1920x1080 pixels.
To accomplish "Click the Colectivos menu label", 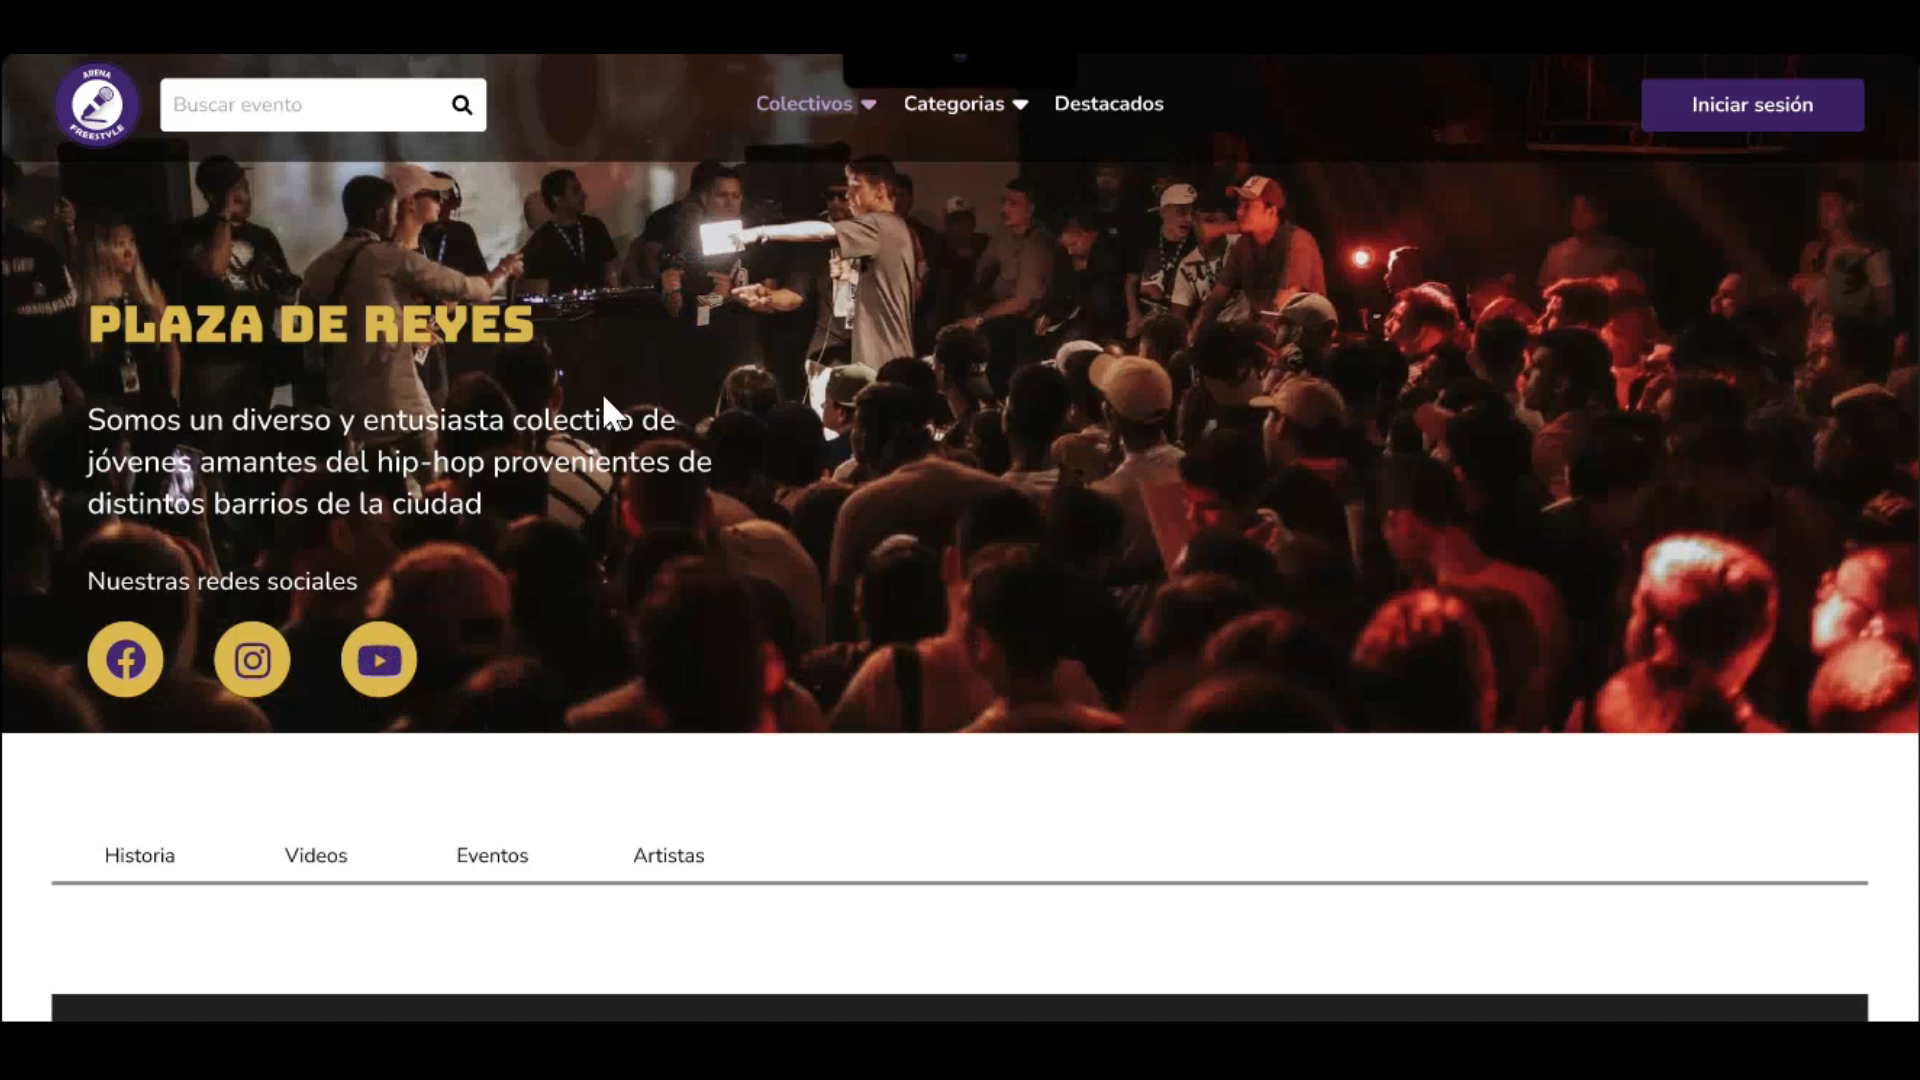I will click(x=803, y=104).
